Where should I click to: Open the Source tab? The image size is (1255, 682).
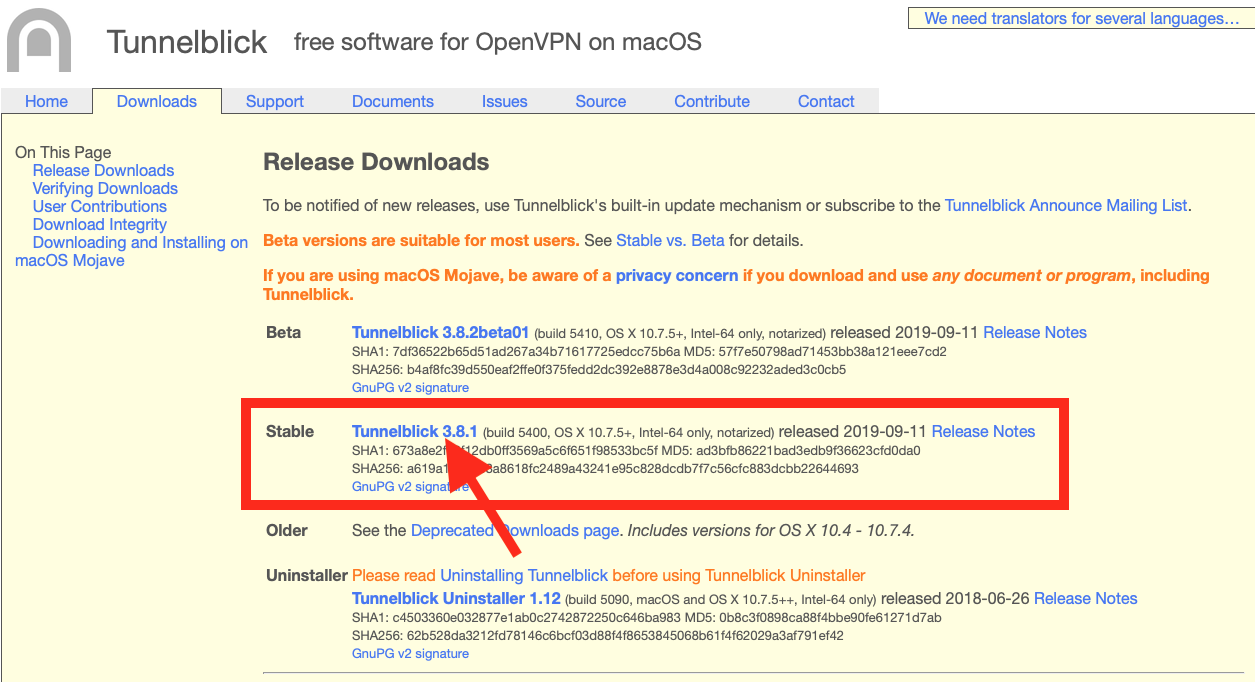601,101
